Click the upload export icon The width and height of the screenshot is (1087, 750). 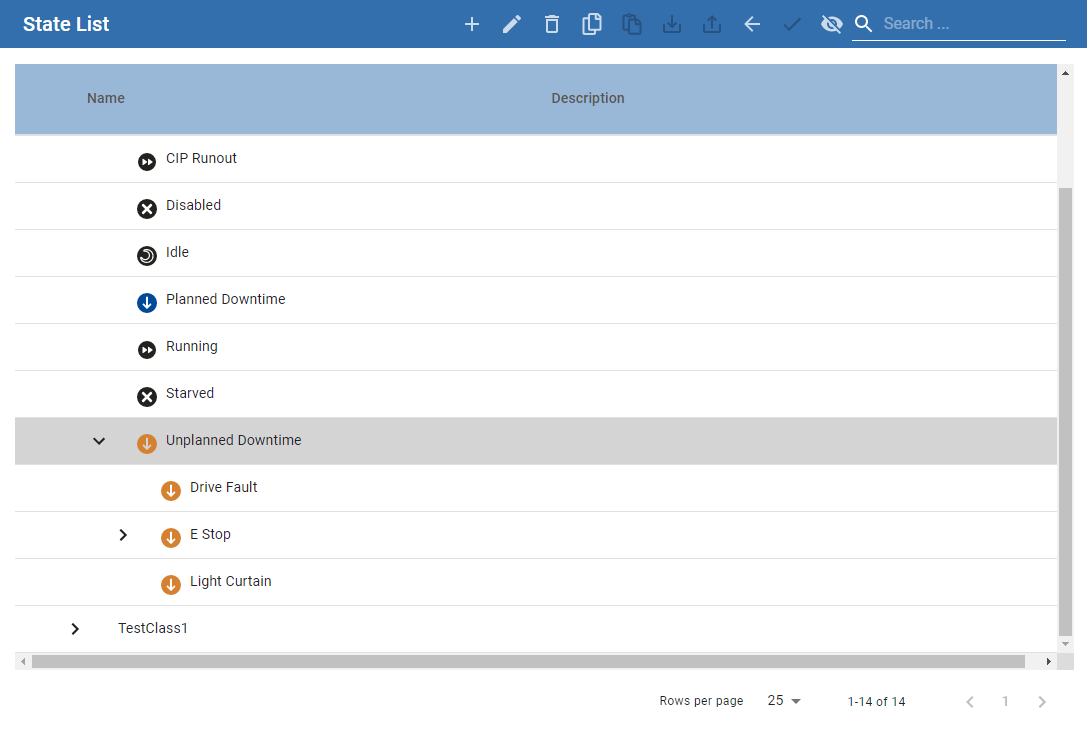[712, 24]
